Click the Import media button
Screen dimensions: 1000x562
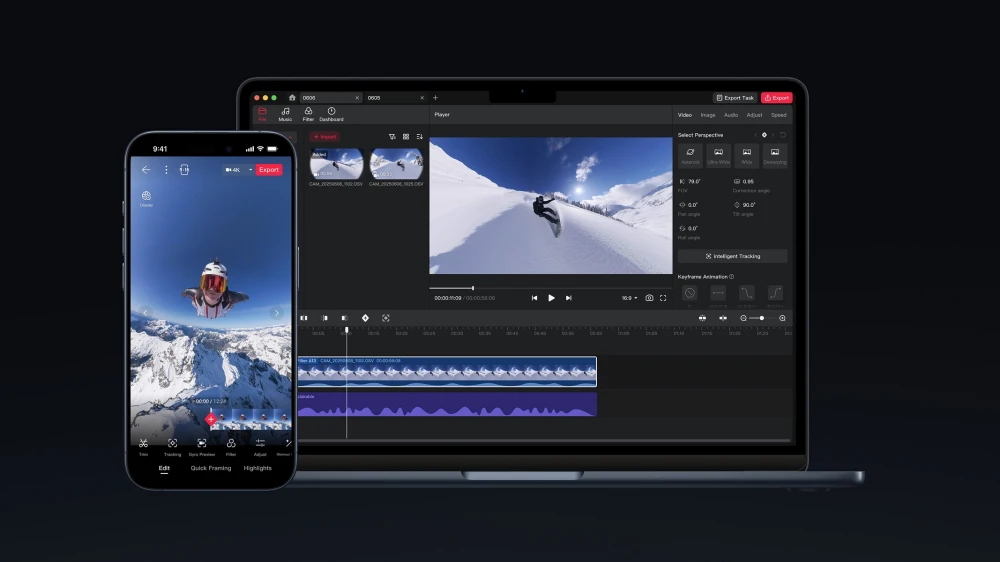point(325,137)
